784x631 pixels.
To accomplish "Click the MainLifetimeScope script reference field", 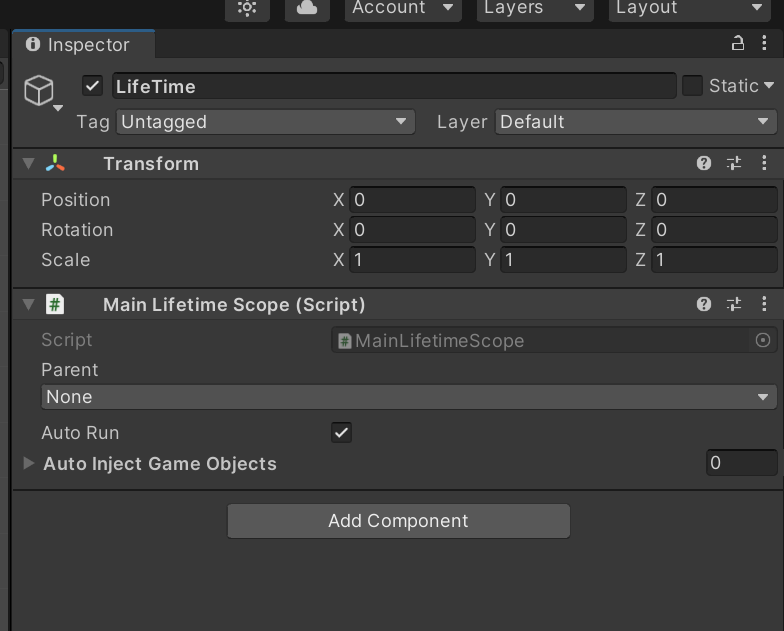I will pos(554,340).
